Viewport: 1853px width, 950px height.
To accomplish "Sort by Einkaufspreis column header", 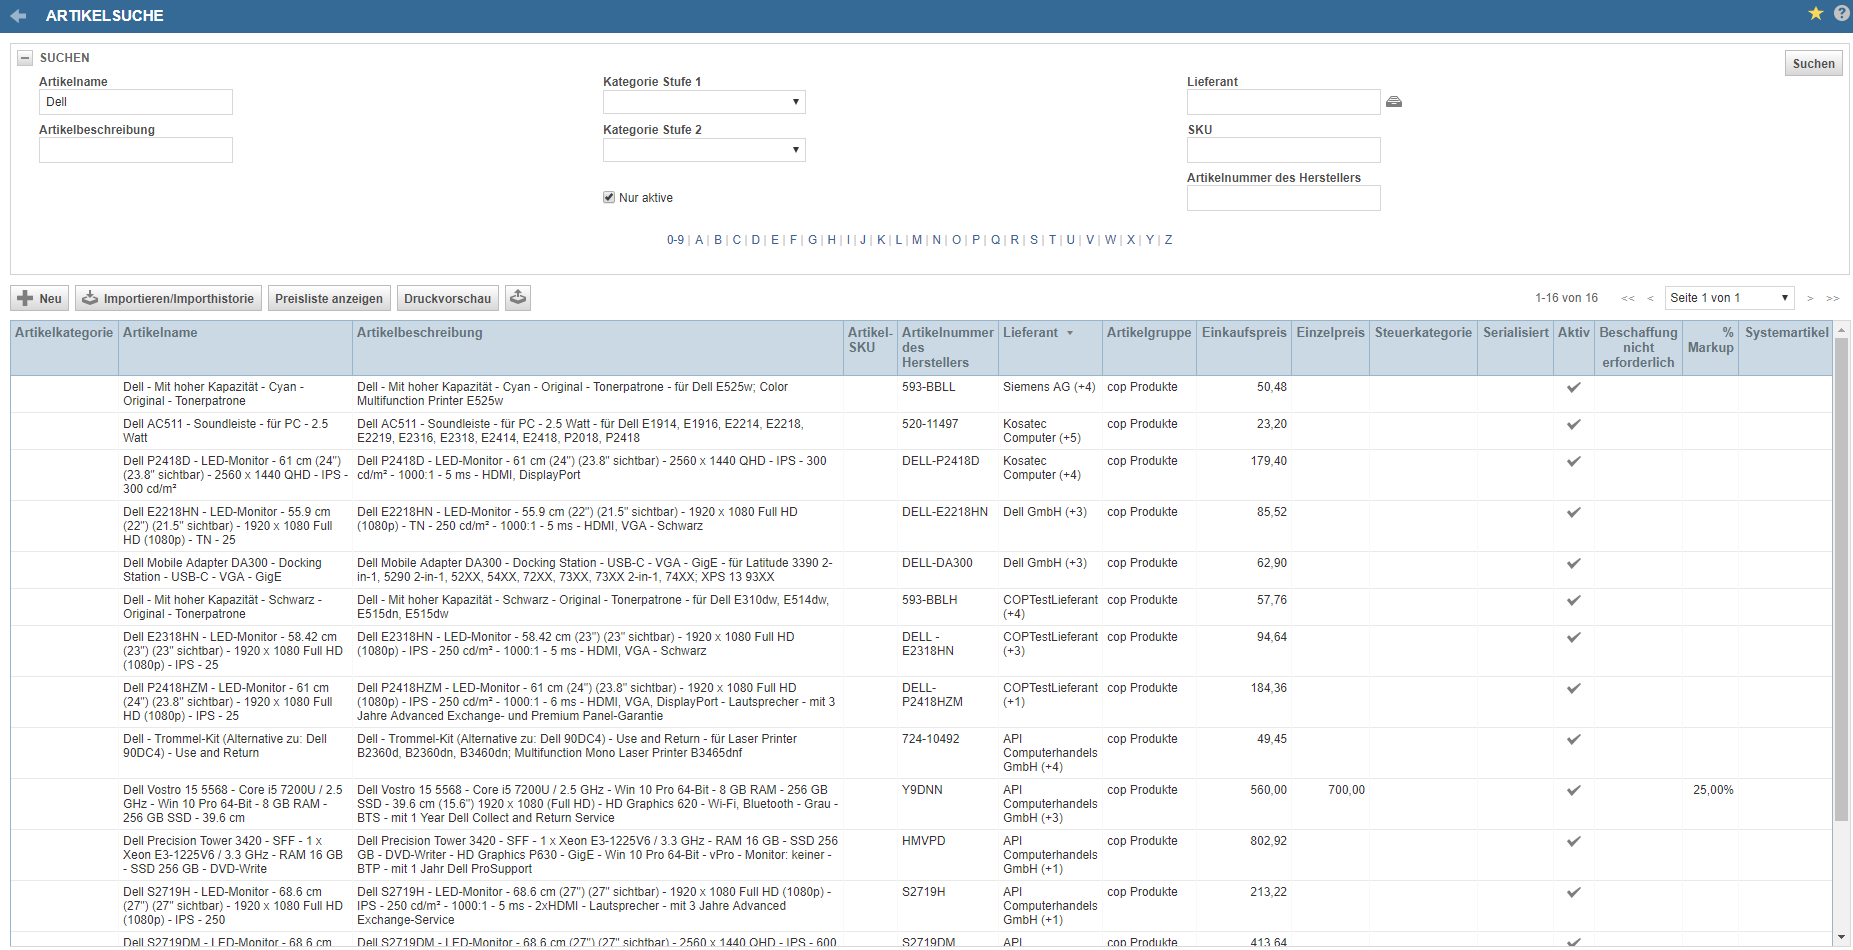I will click(x=1244, y=333).
